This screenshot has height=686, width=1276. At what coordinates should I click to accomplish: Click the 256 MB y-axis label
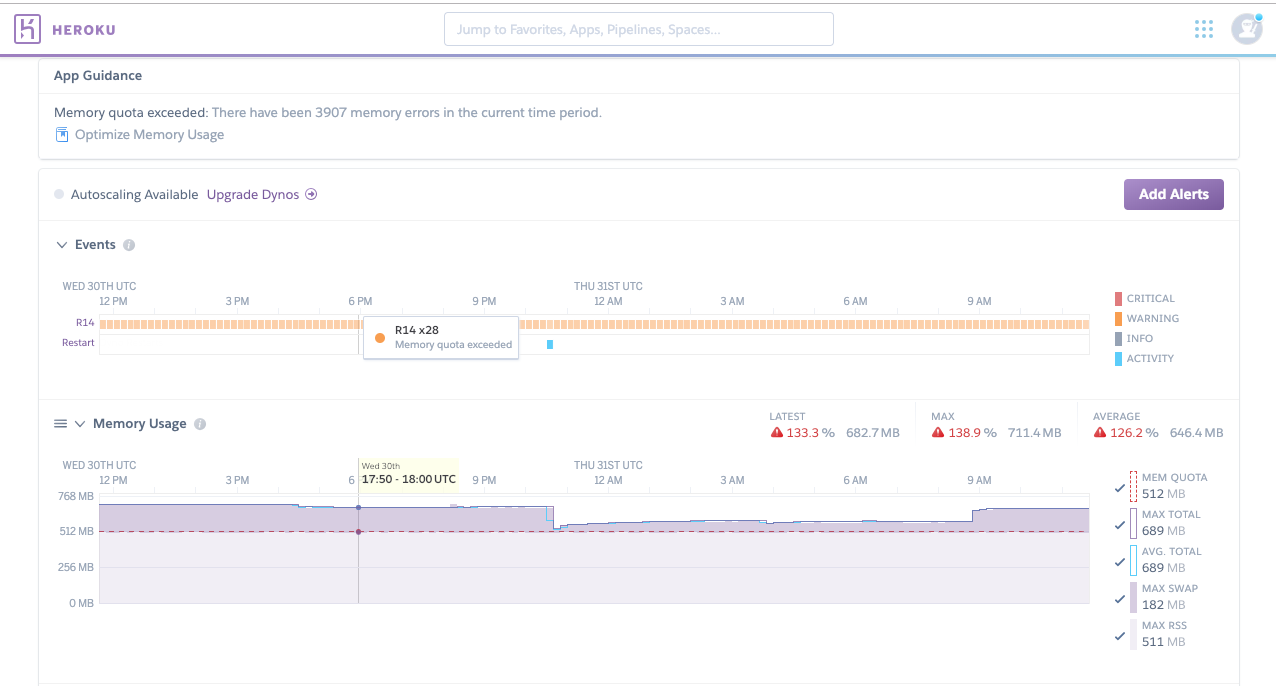pos(76,568)
